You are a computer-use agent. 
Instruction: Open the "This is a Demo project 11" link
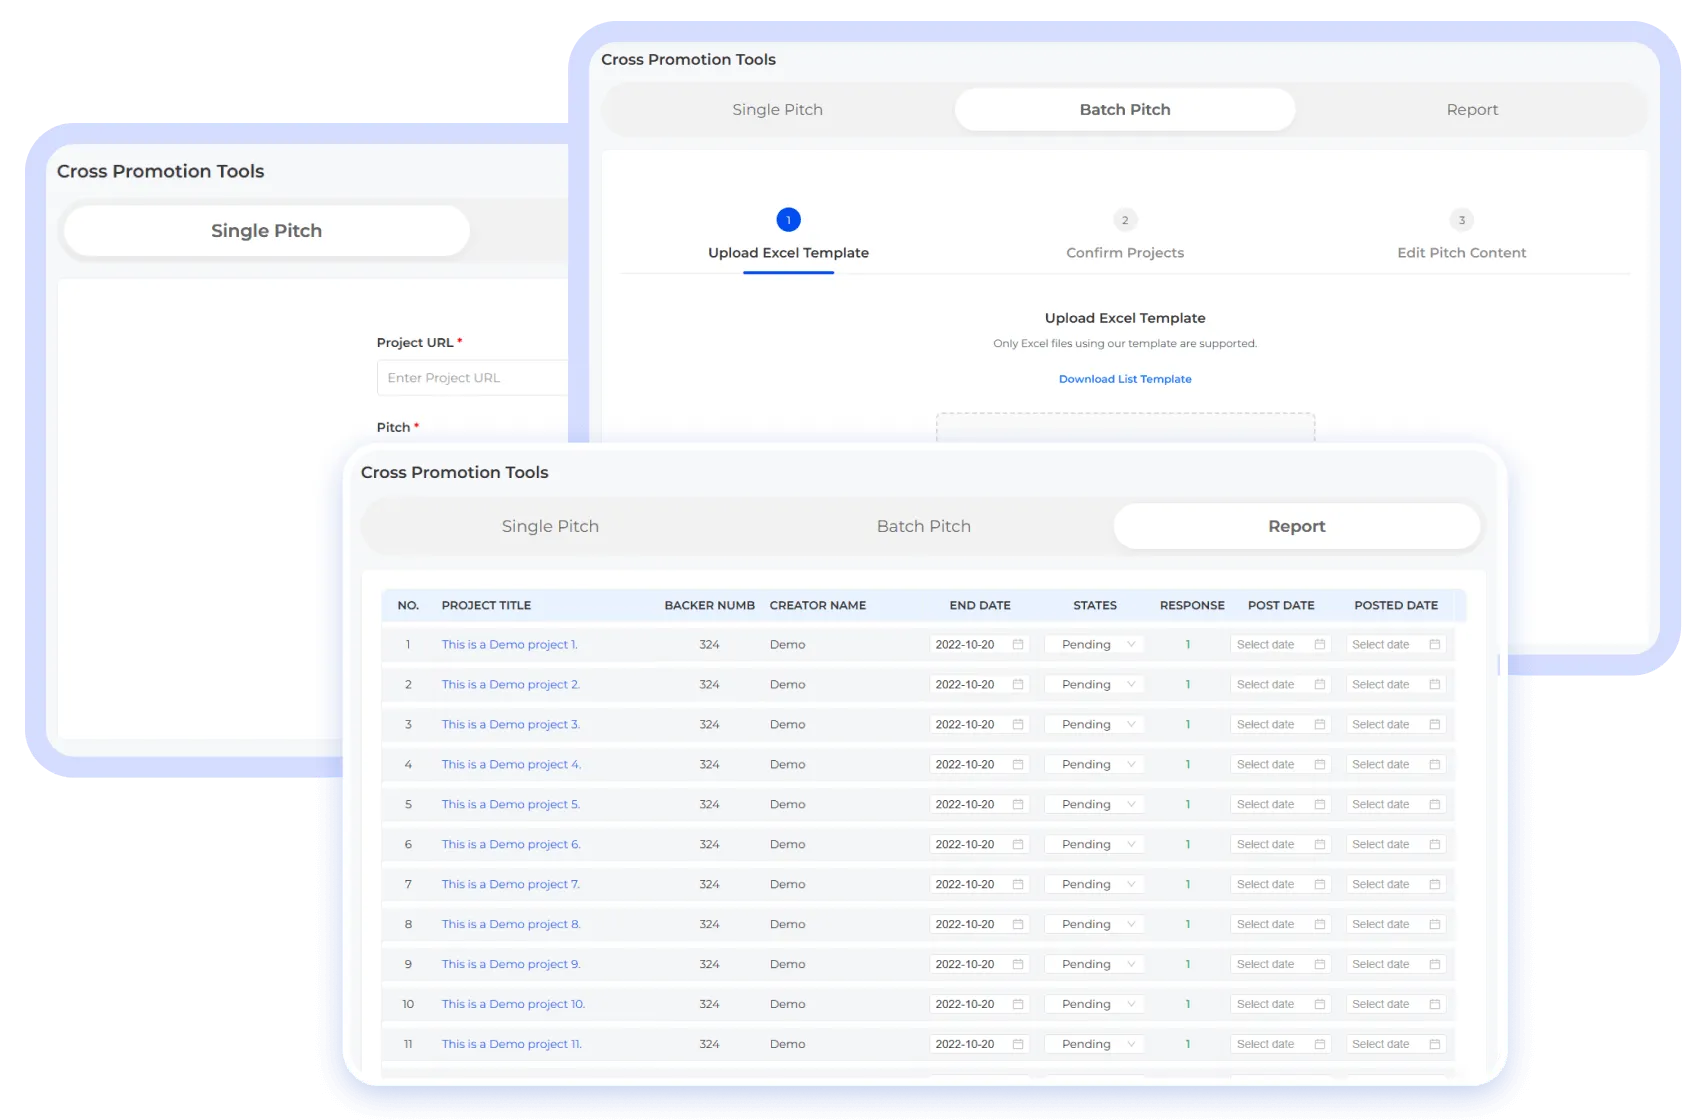pos(511,1044)
